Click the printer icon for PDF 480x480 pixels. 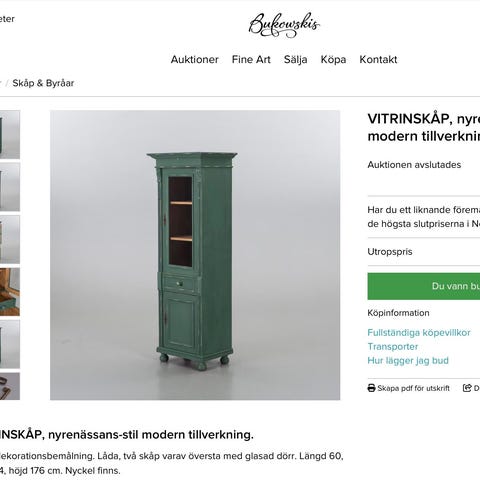click(x=371, y=388)
